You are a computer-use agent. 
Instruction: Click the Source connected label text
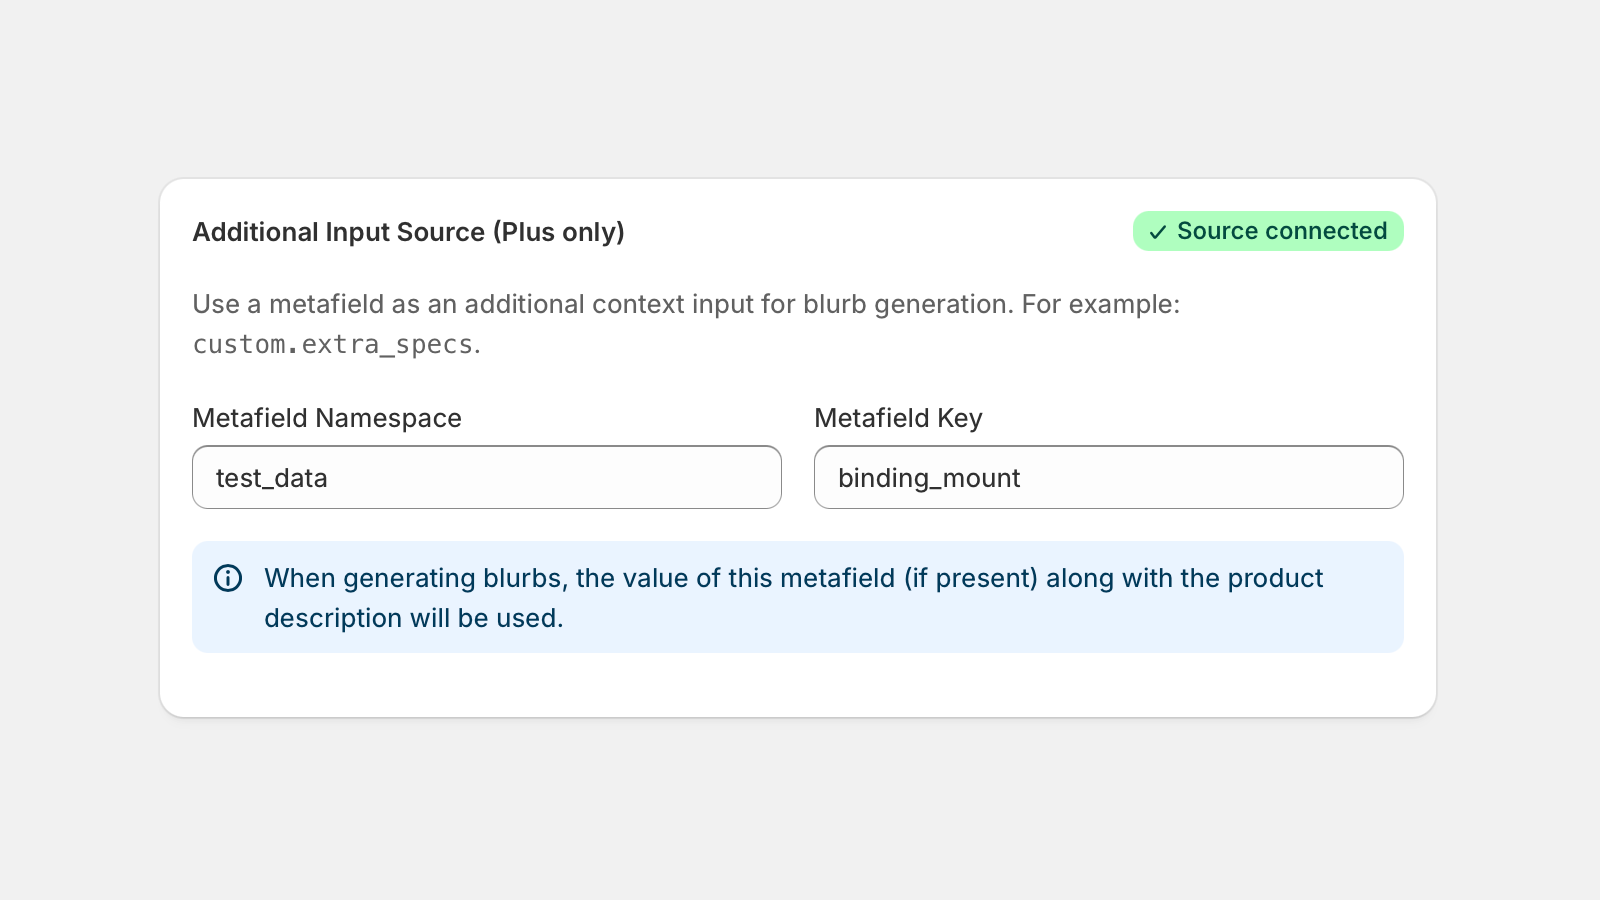click(1282, 231)
